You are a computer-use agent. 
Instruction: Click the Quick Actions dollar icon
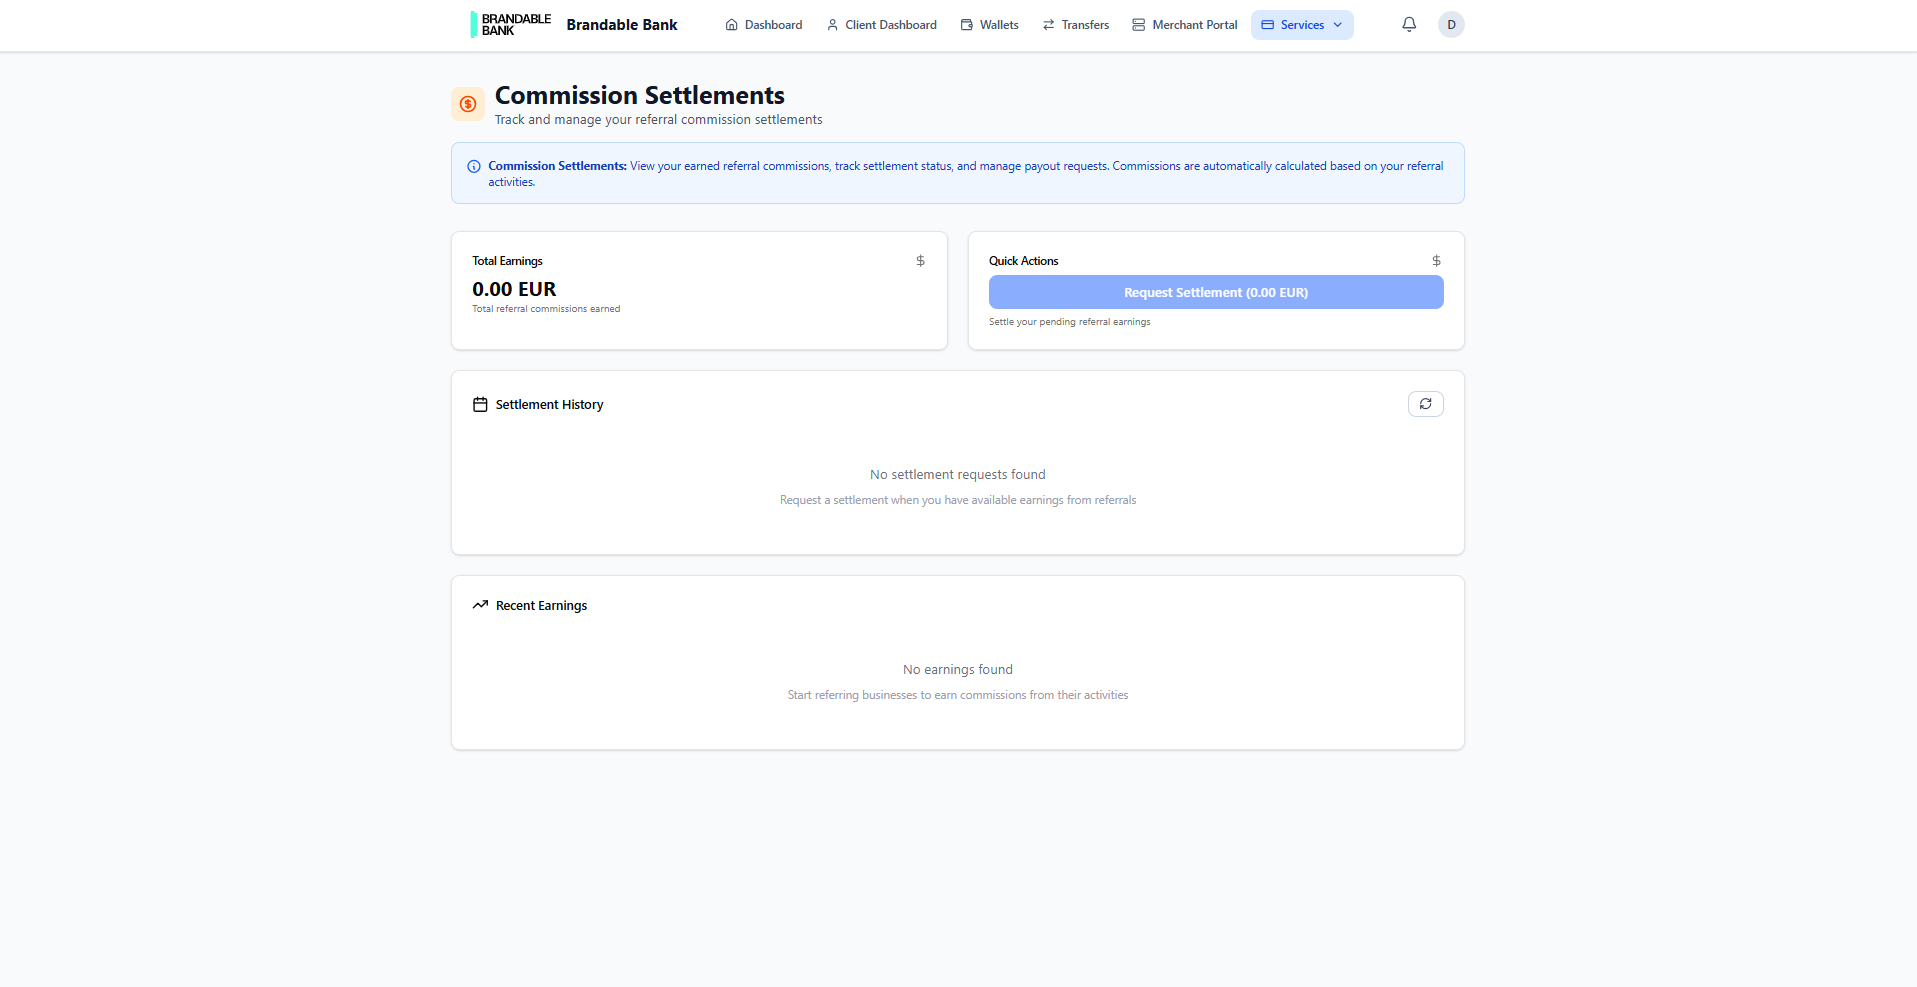[1435, 260]
